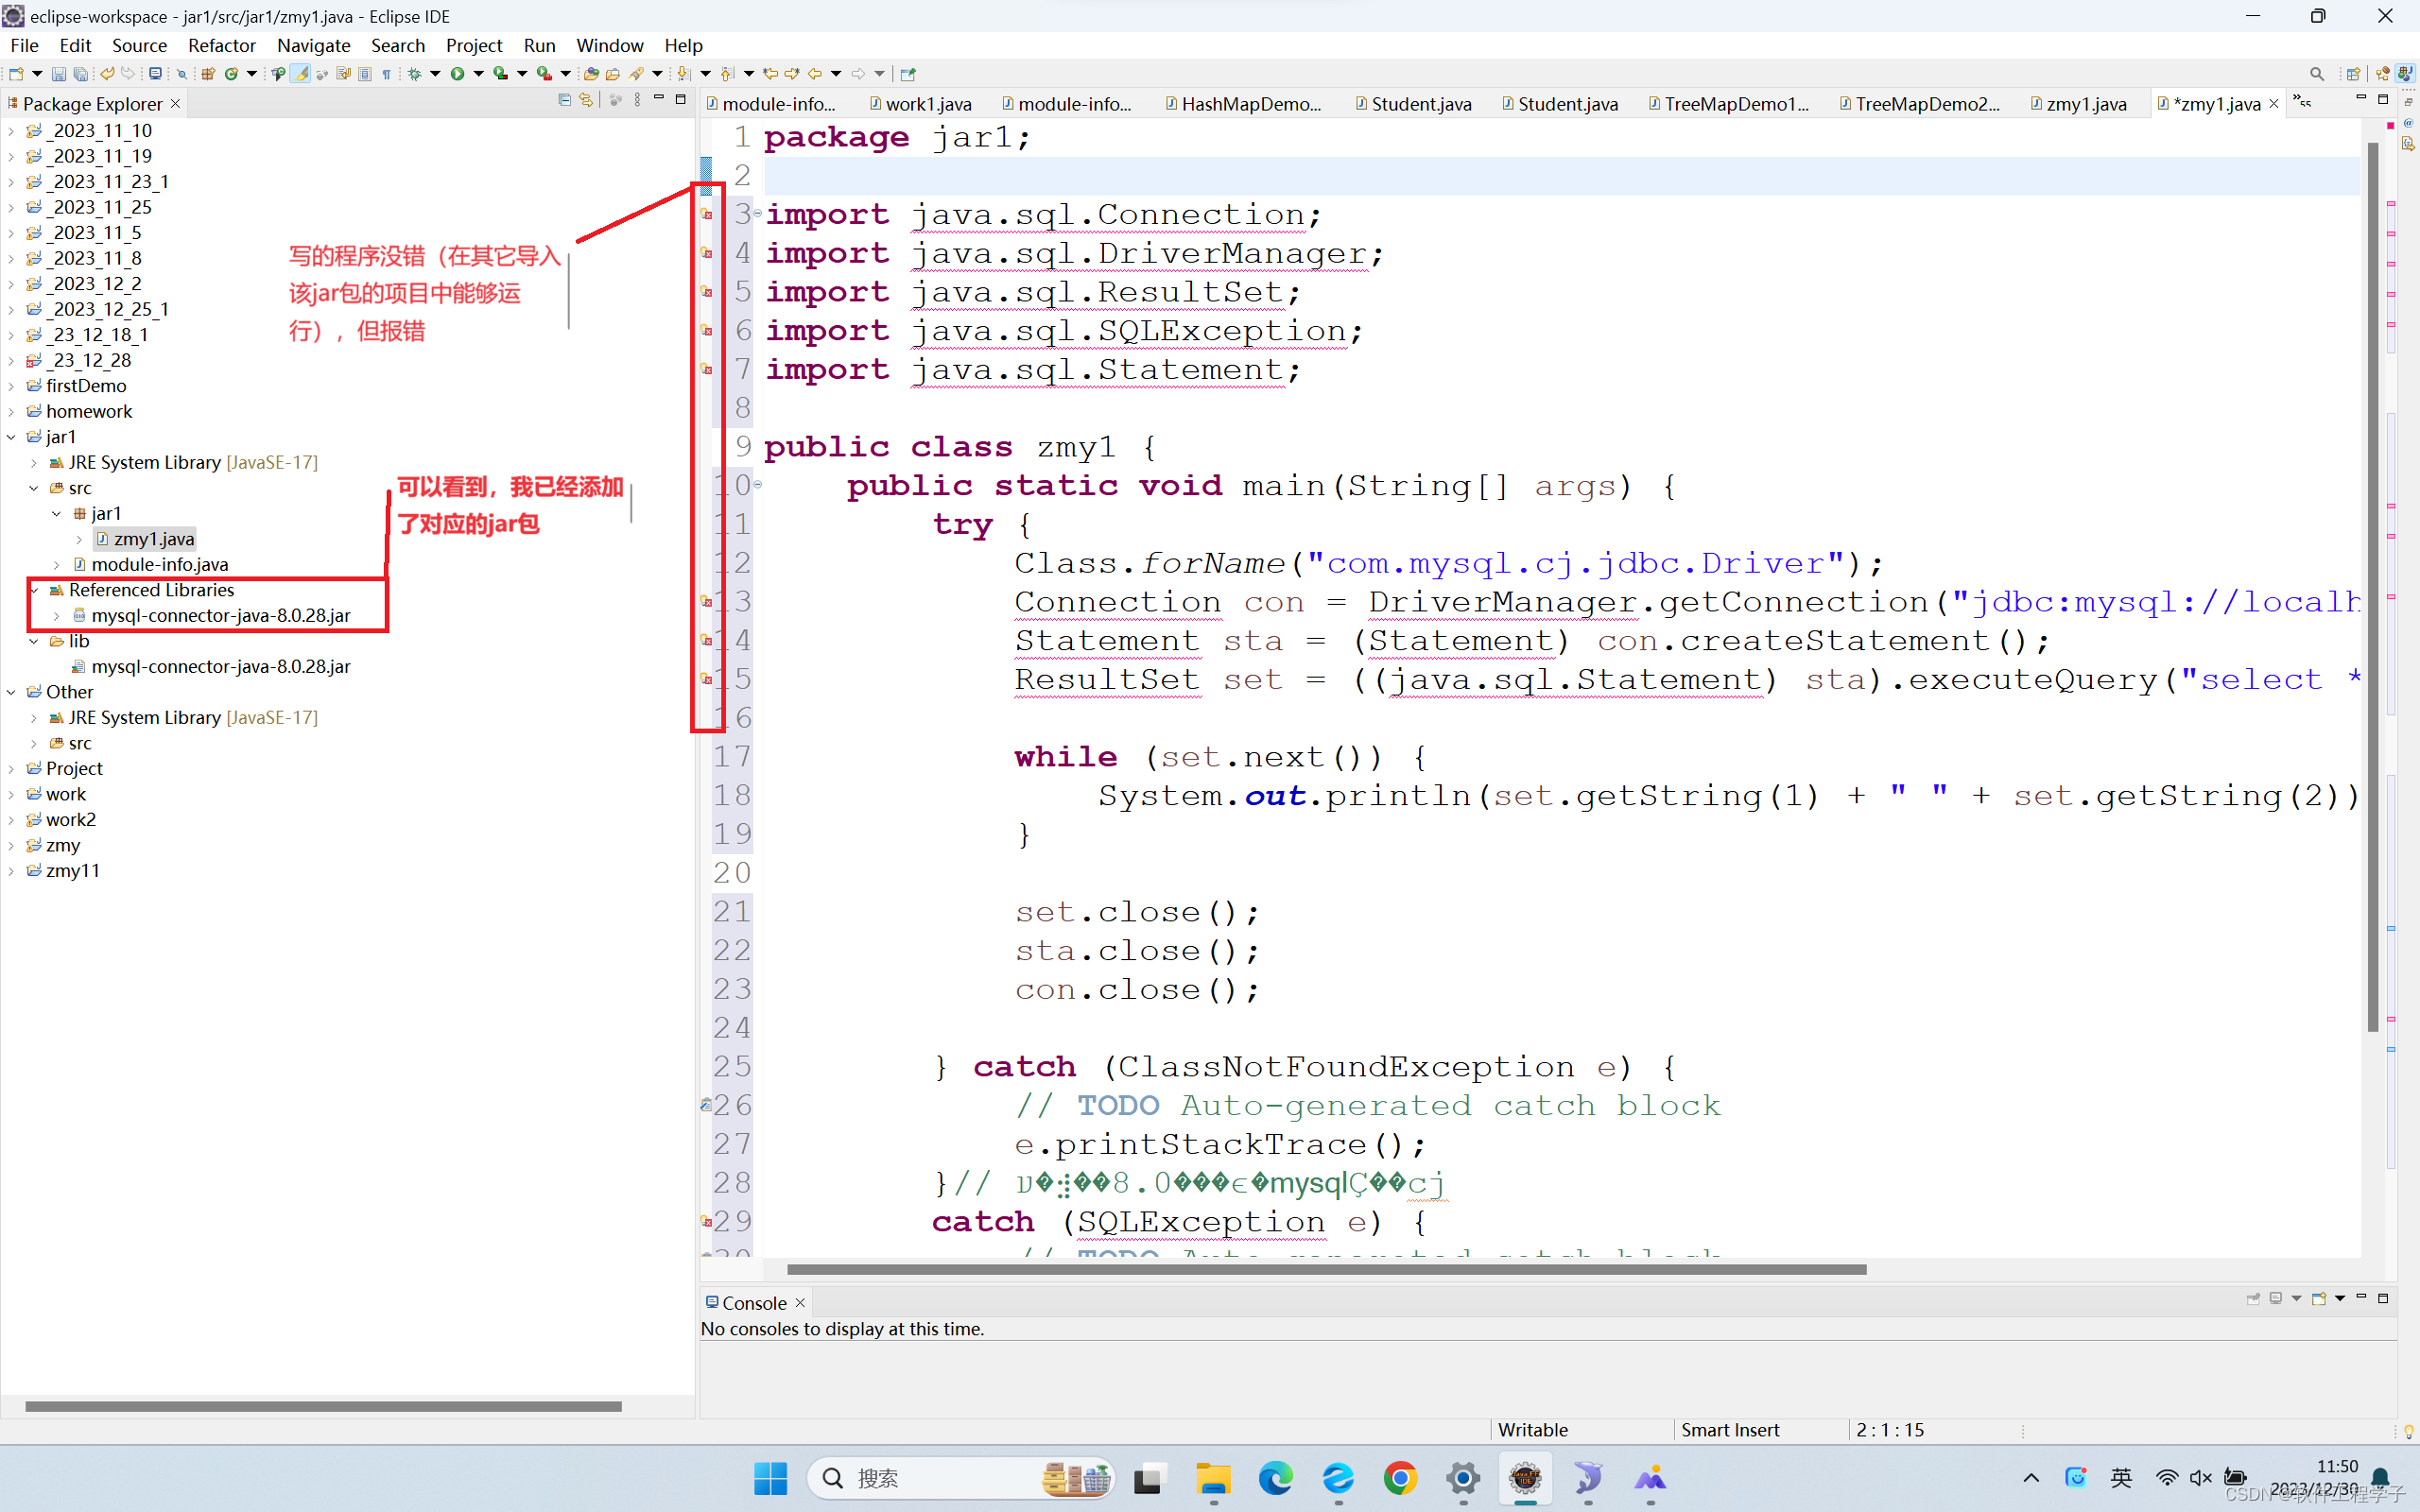2420x1512 pixels.
Task: Open Microsoft Edge from the taskbar
Action: tap(1276, 1480)
